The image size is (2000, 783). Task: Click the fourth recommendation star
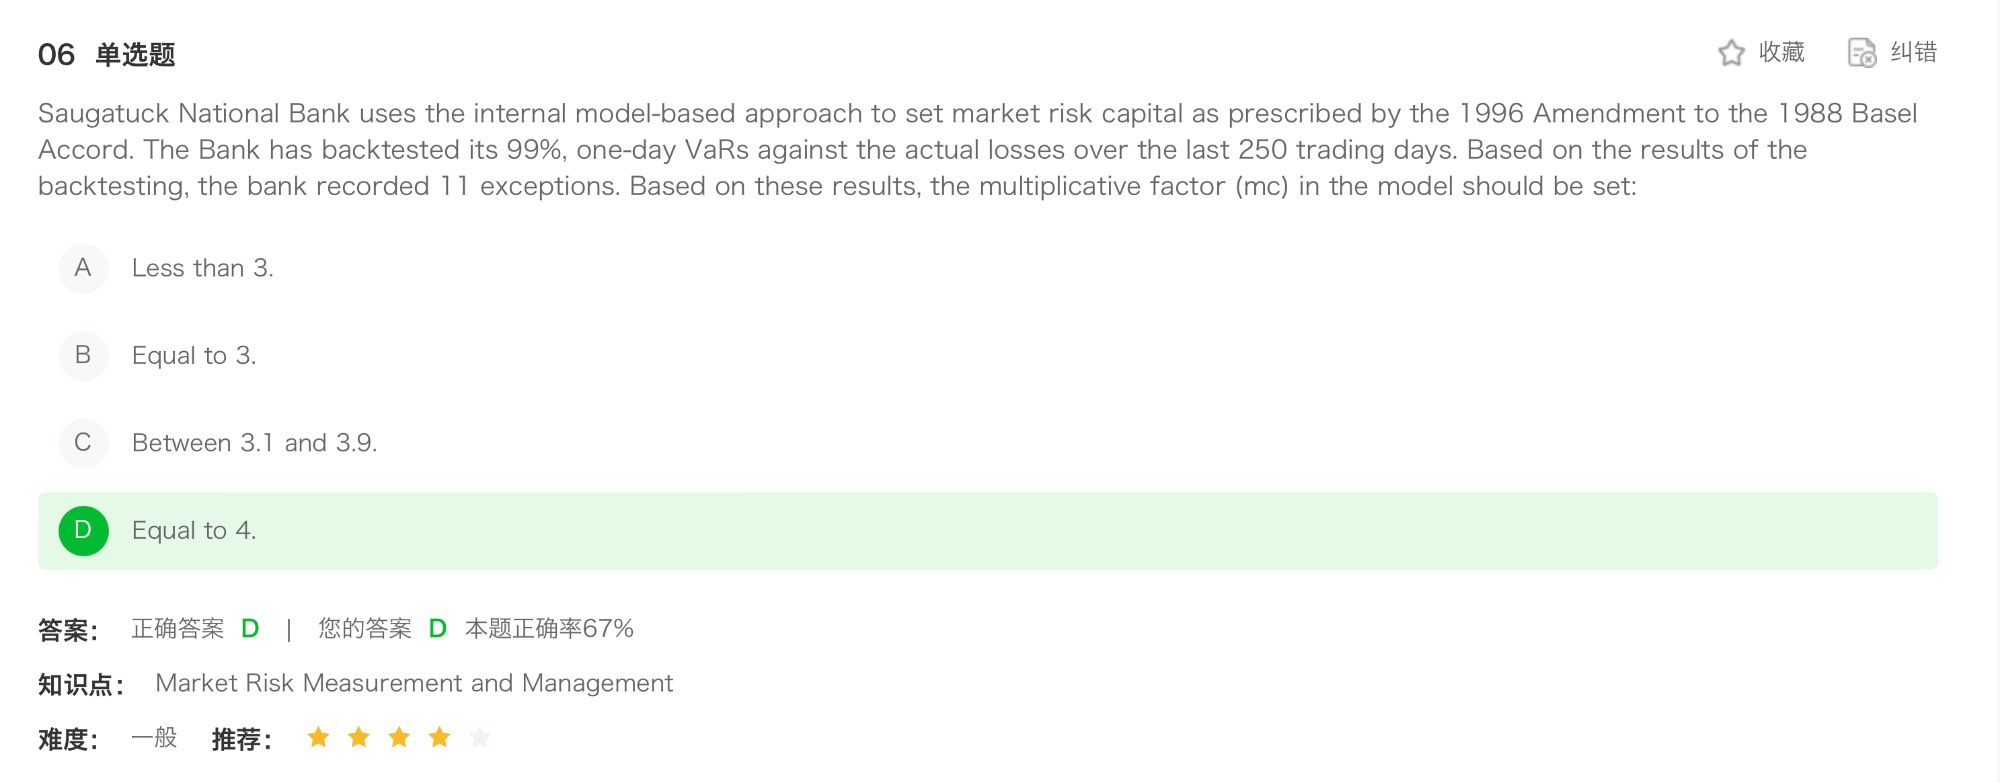click(439, 738)
